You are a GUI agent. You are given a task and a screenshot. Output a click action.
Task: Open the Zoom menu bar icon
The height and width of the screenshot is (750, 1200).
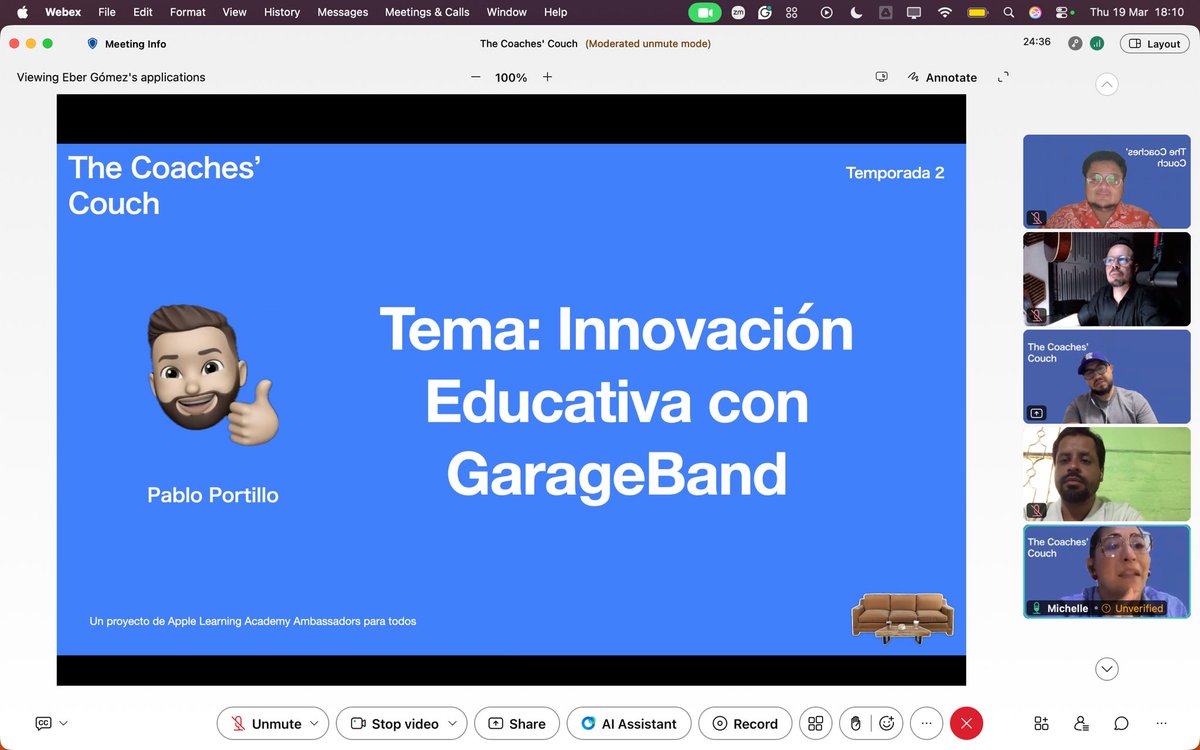pyautogui.click(x=738, y=12)
